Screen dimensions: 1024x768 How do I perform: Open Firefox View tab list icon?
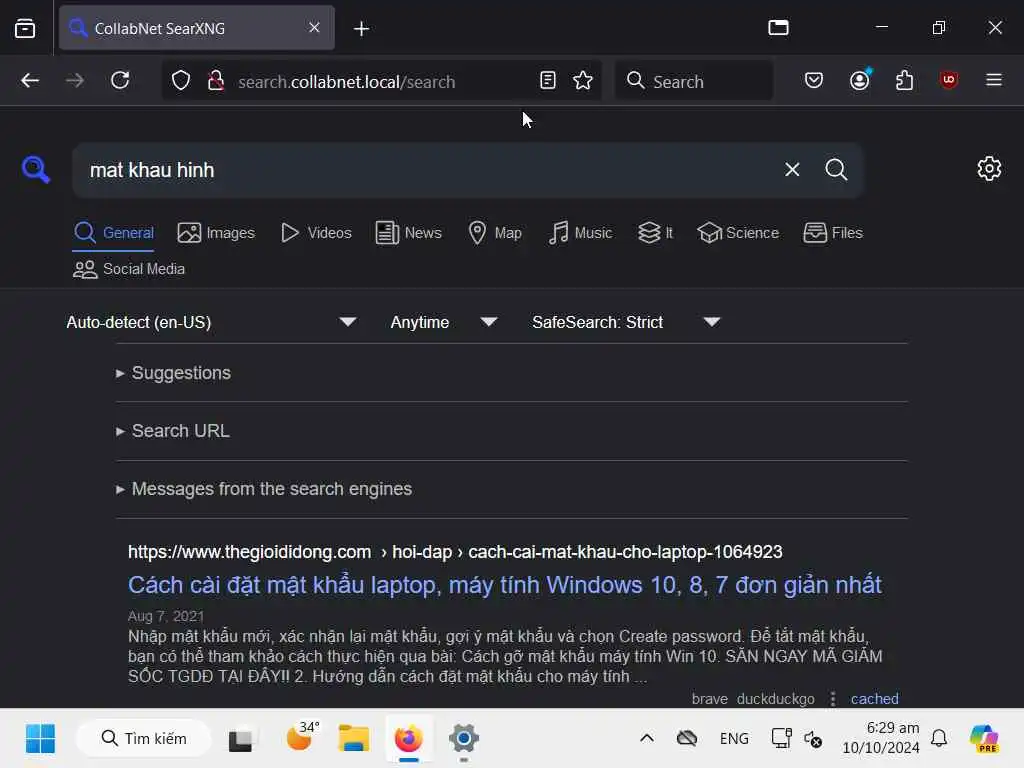25,28
